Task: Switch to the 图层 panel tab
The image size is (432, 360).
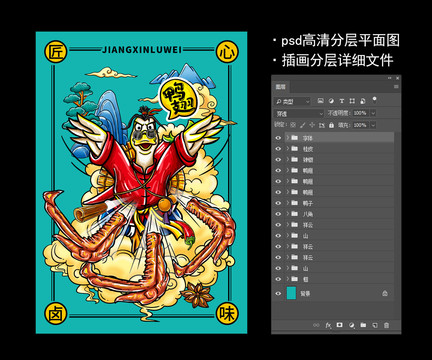Action: pyautogui.click(x=280, y=87)
